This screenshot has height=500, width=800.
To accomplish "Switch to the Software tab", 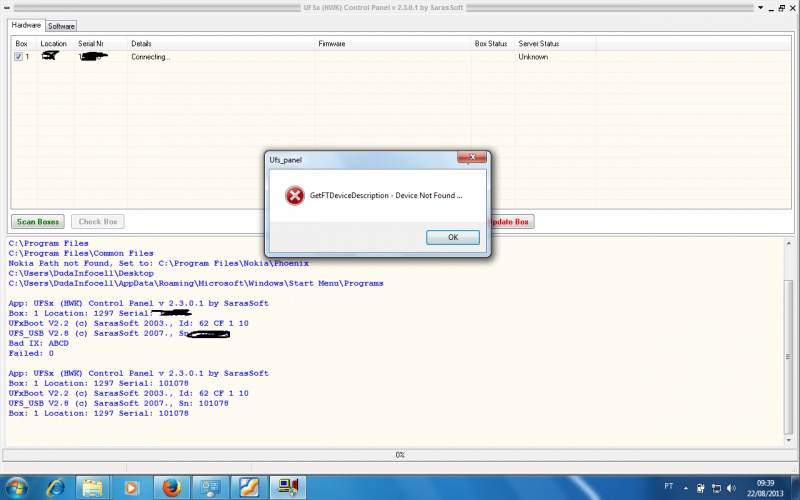I will pos(61,26).
